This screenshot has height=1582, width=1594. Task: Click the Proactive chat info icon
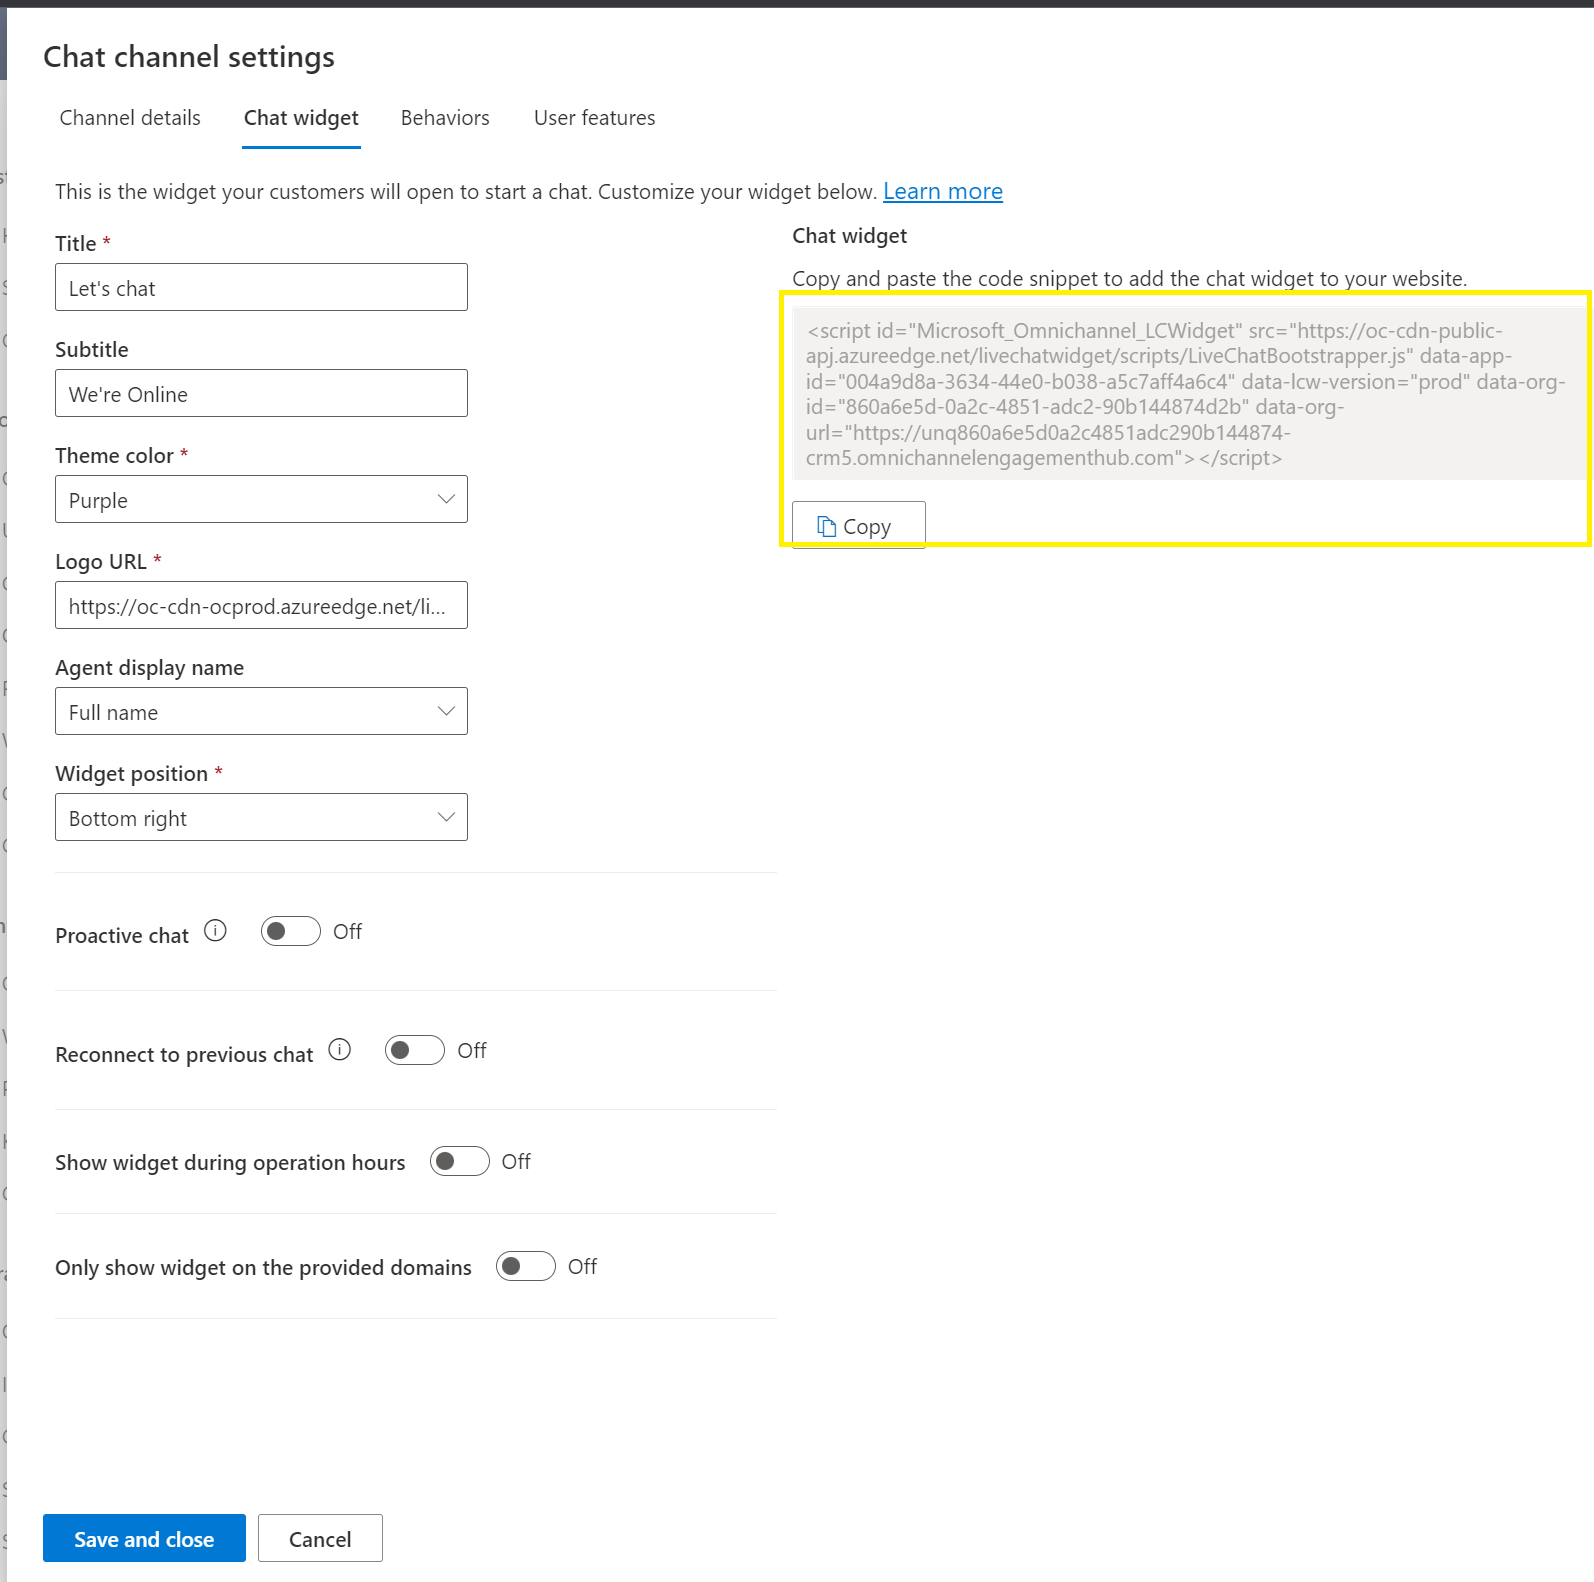[215, 931]
